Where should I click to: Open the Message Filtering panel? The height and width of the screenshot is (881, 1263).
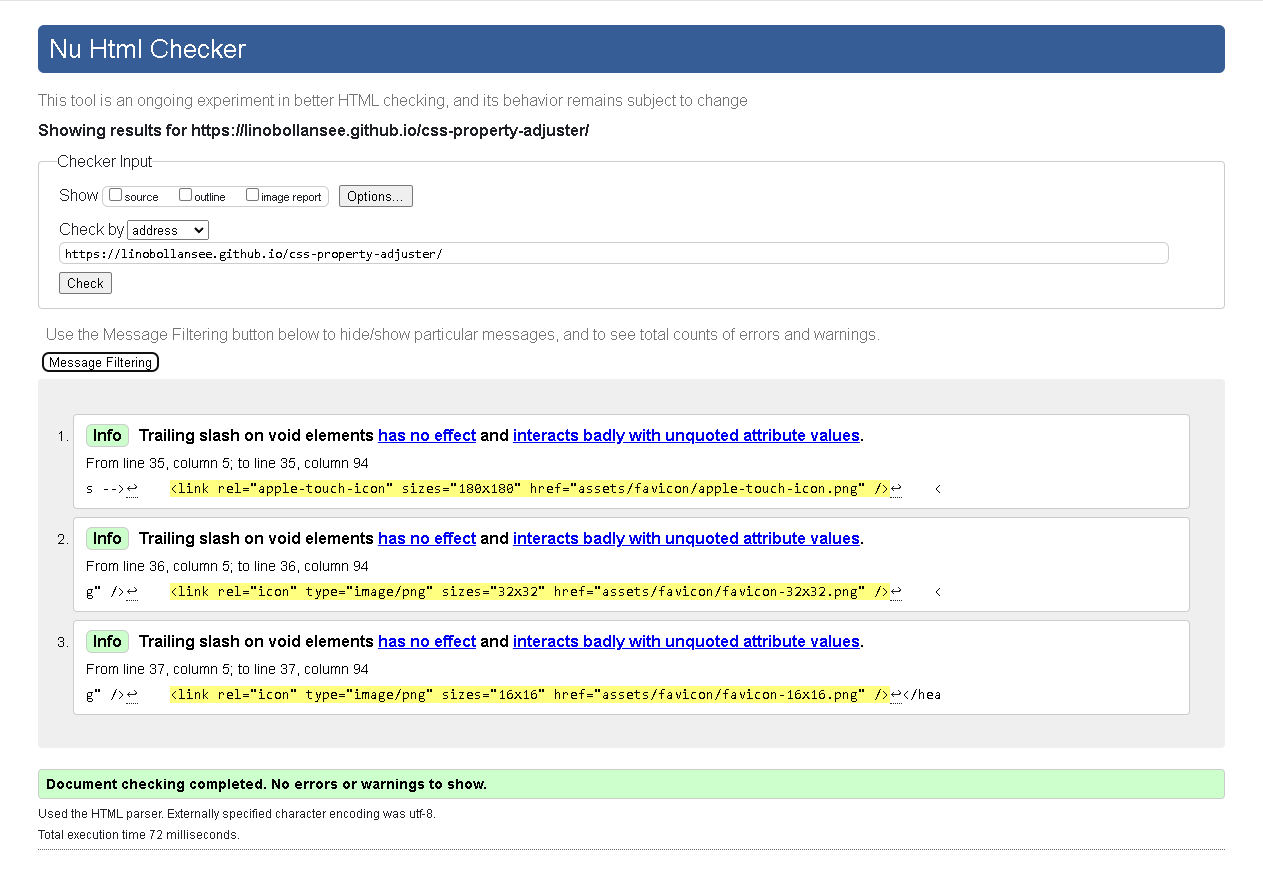point(100,361)
